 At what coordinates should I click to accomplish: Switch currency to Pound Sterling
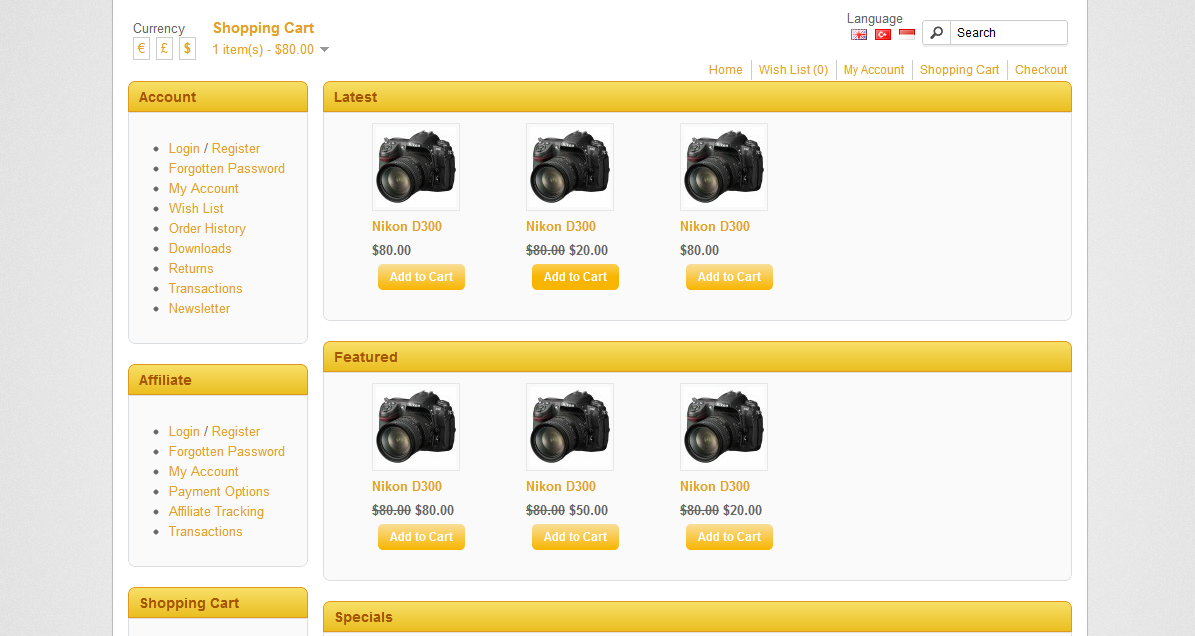pos(164,49)
